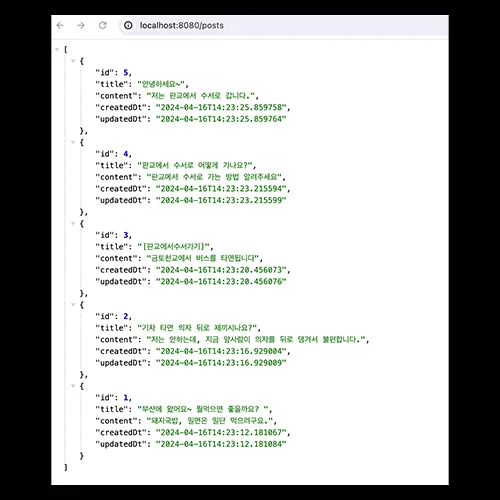Image resolution: width=500 pixels, height=500 pixels.
Task: Collapse the object with id 4
Action: coord(73,142)
